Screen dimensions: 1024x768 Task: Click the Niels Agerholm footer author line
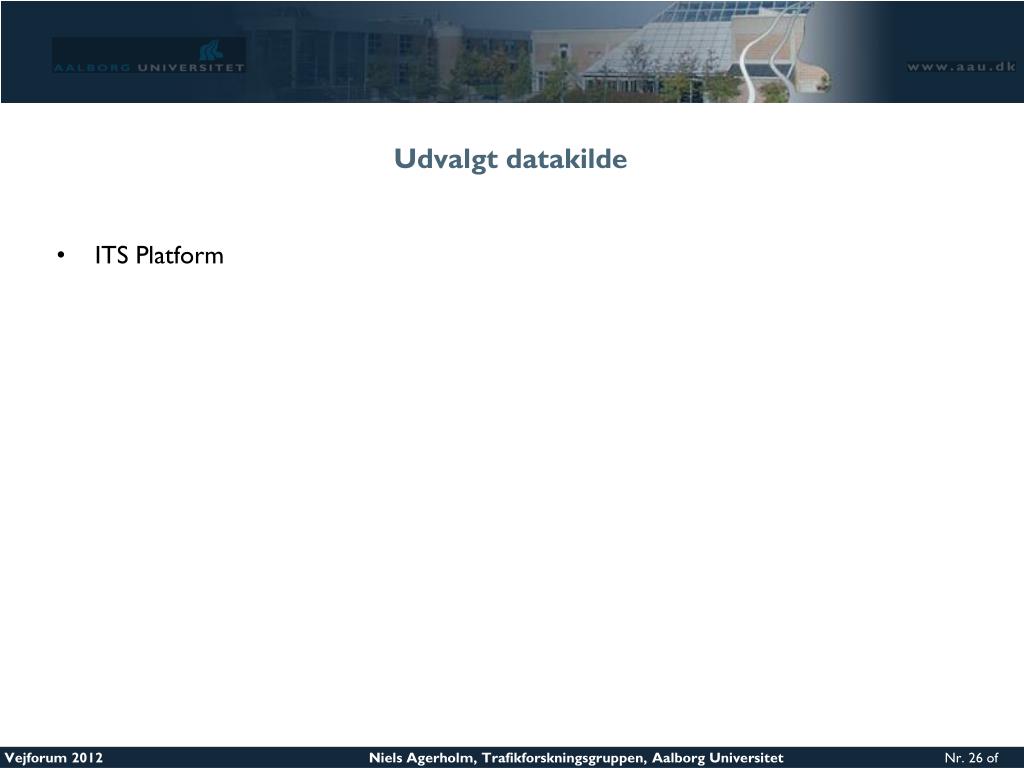tap(576, 758)
